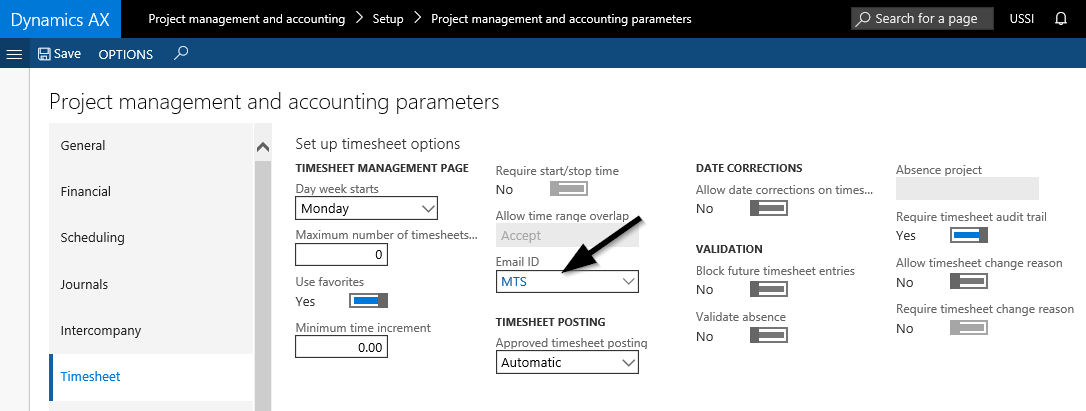Open the Day week starts dropdown

(x=368, y=208)
